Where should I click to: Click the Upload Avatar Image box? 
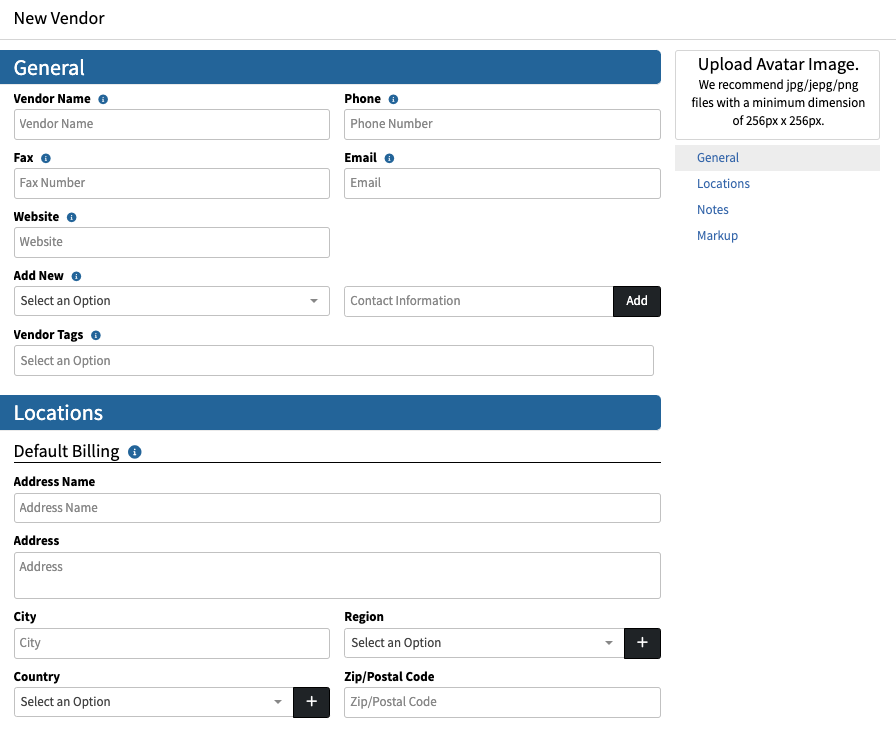777,95
